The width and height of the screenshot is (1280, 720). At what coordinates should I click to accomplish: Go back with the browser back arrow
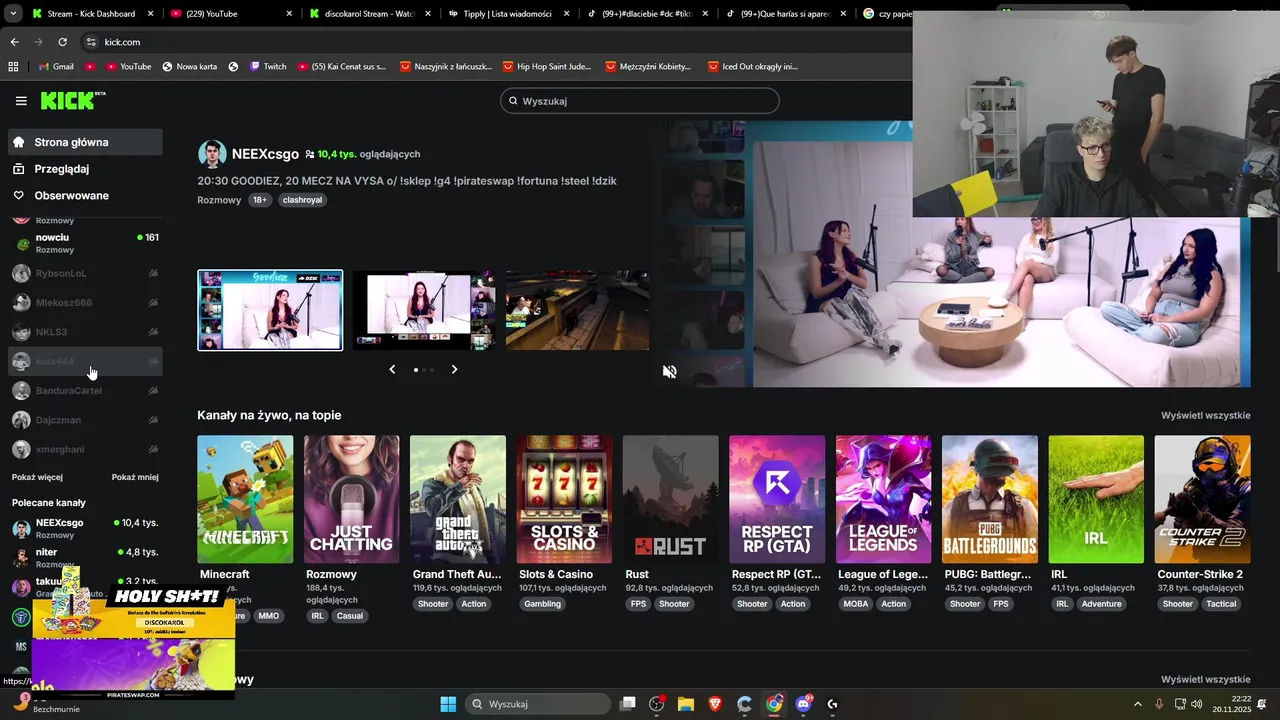[14, 42]
